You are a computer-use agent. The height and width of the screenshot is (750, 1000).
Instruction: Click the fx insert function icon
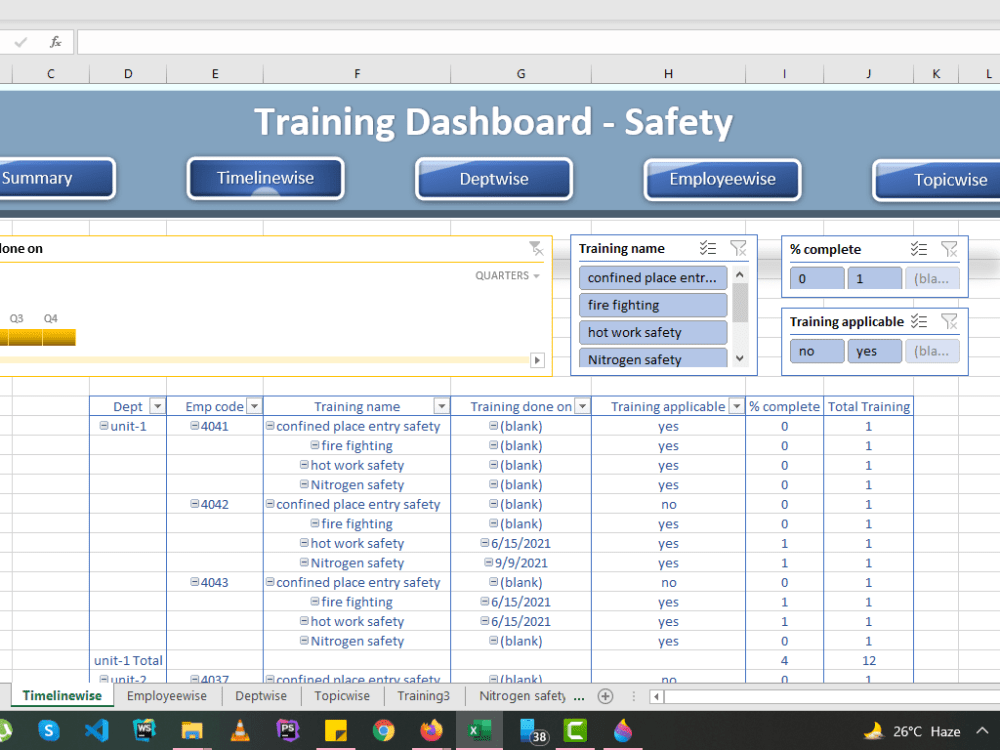(55, 41)
